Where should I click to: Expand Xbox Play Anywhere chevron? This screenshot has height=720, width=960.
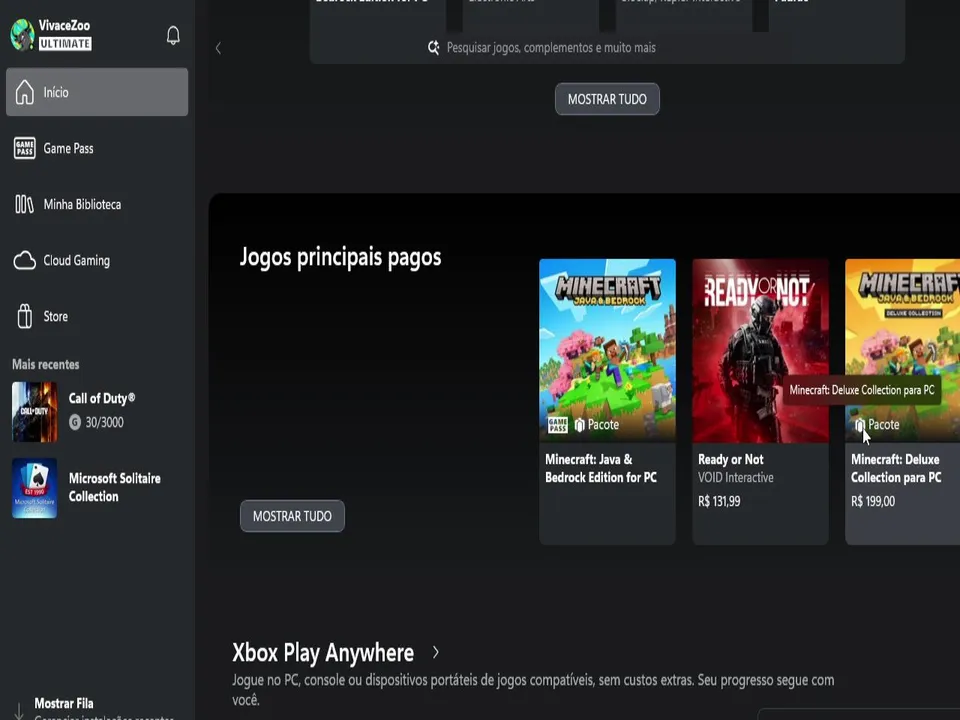435,653
